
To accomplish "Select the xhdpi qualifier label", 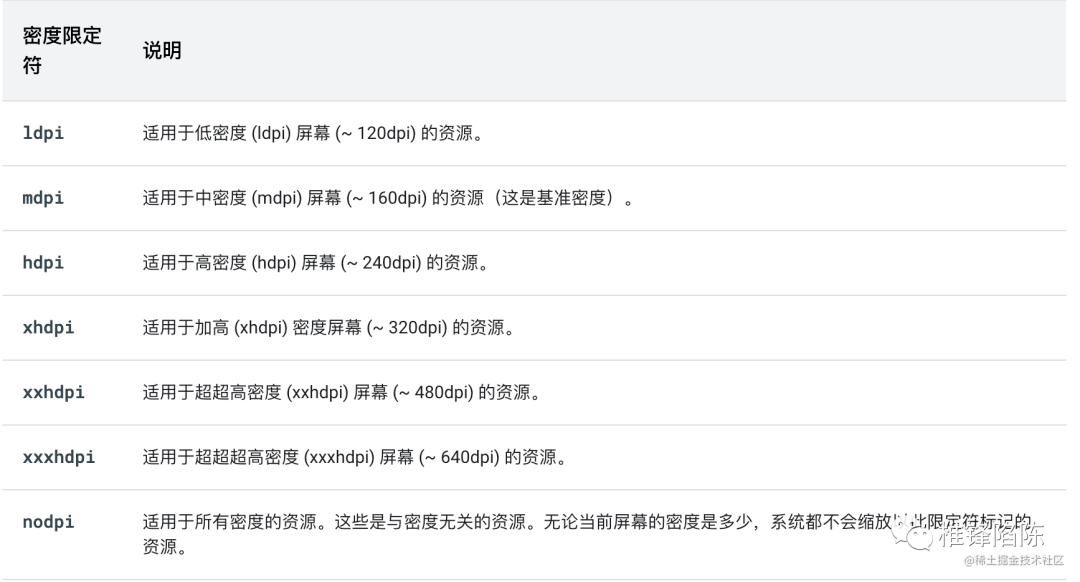I will (48, 327).
